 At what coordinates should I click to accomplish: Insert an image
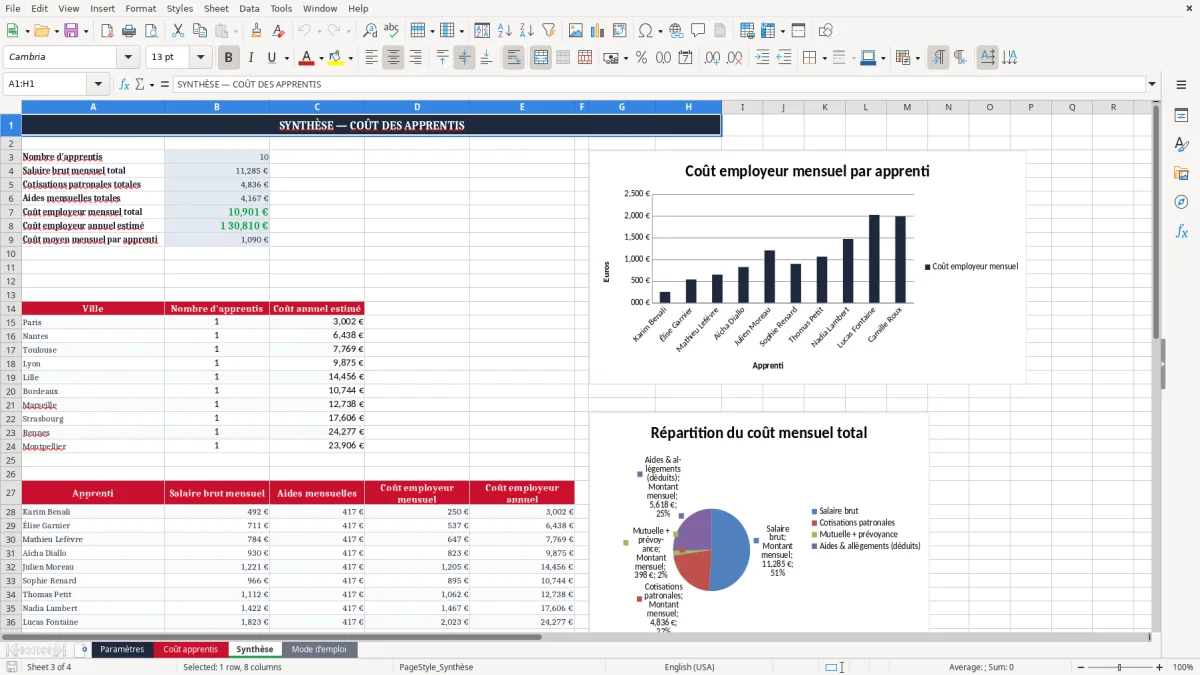(575, 31)
